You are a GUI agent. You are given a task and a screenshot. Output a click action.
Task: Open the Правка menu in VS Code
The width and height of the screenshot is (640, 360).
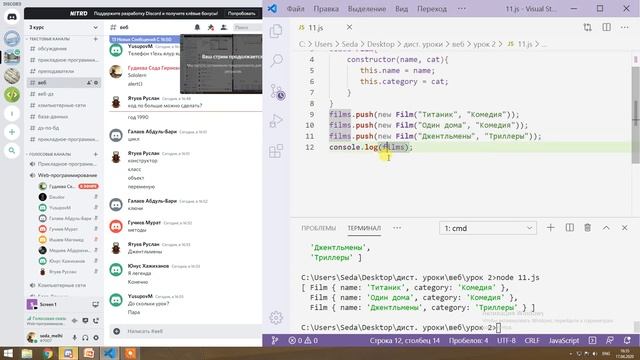326,9
